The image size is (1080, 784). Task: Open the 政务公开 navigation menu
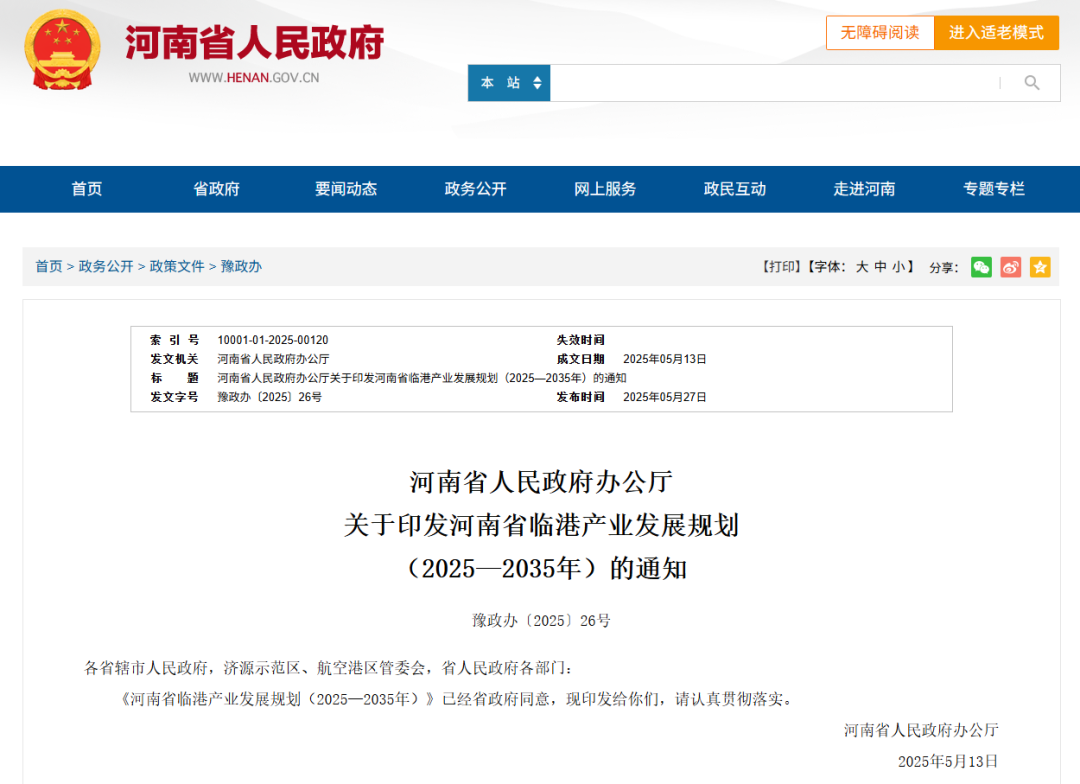[x=474, y=189]
